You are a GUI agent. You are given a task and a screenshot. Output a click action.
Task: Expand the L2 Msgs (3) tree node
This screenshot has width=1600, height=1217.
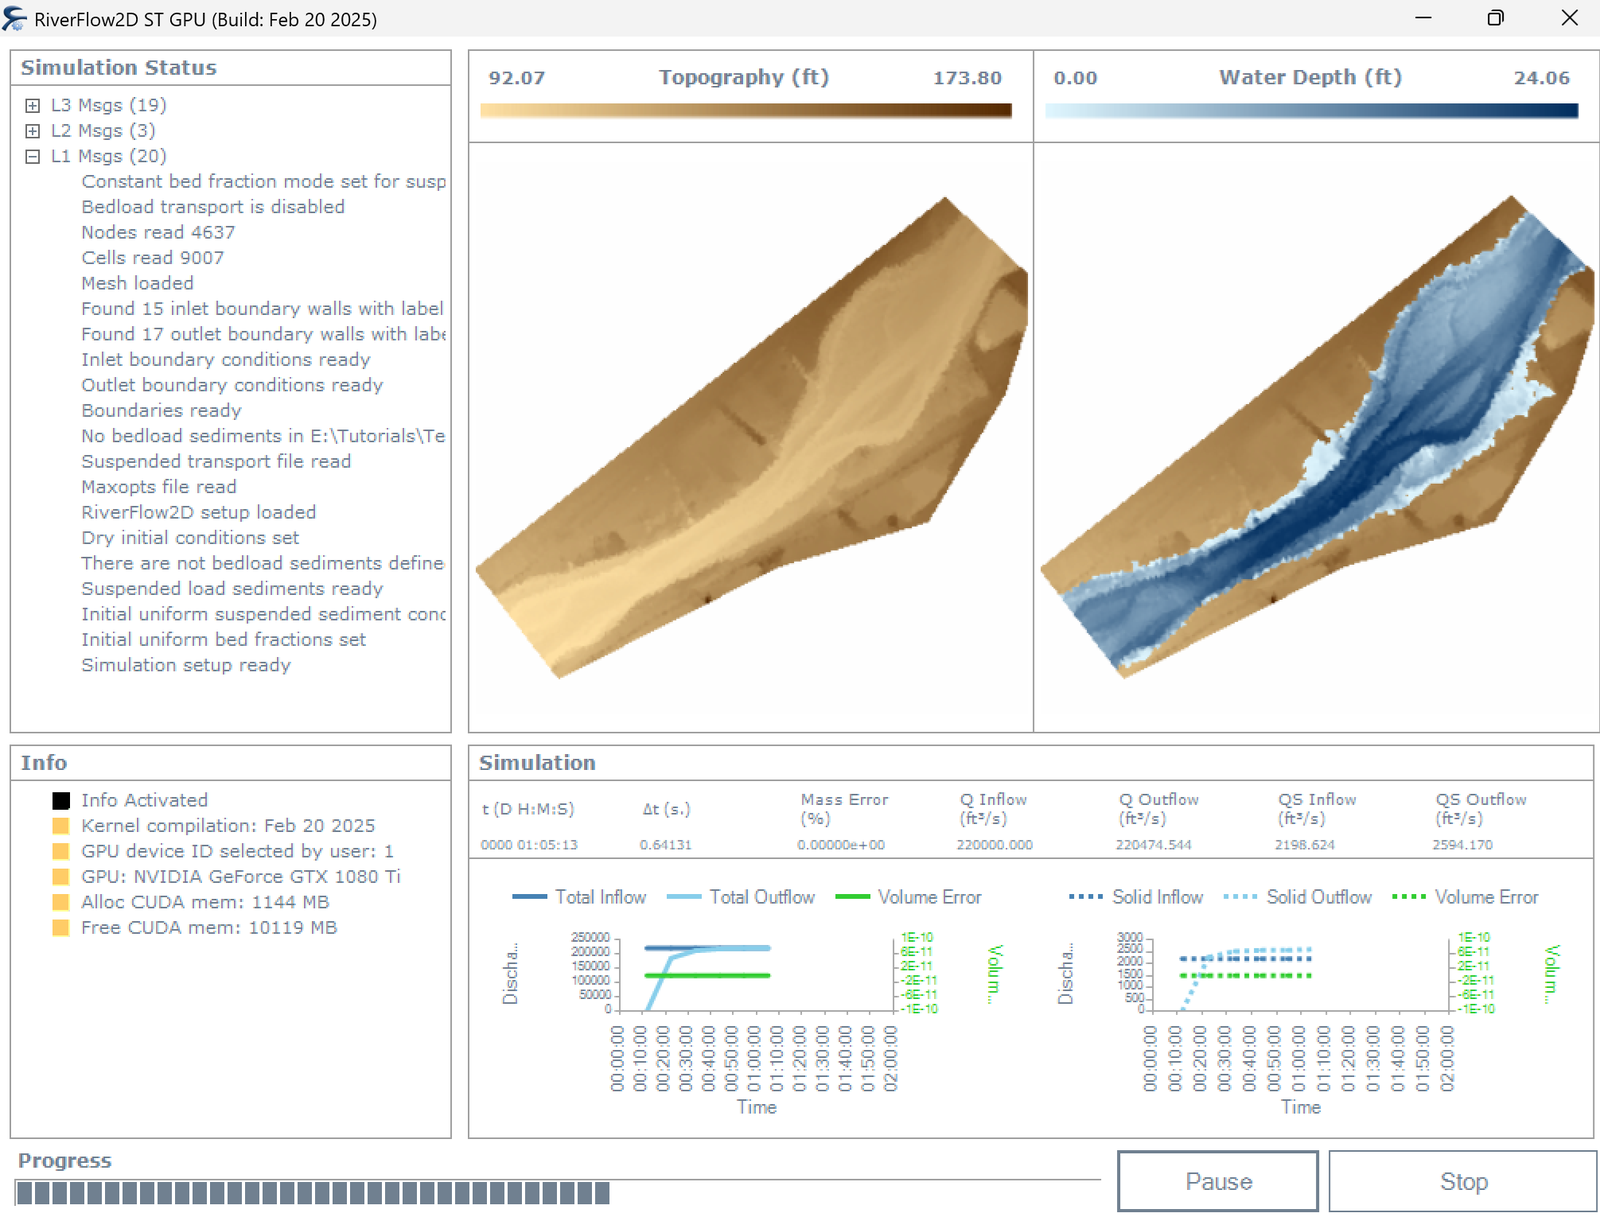click(33, 131)
